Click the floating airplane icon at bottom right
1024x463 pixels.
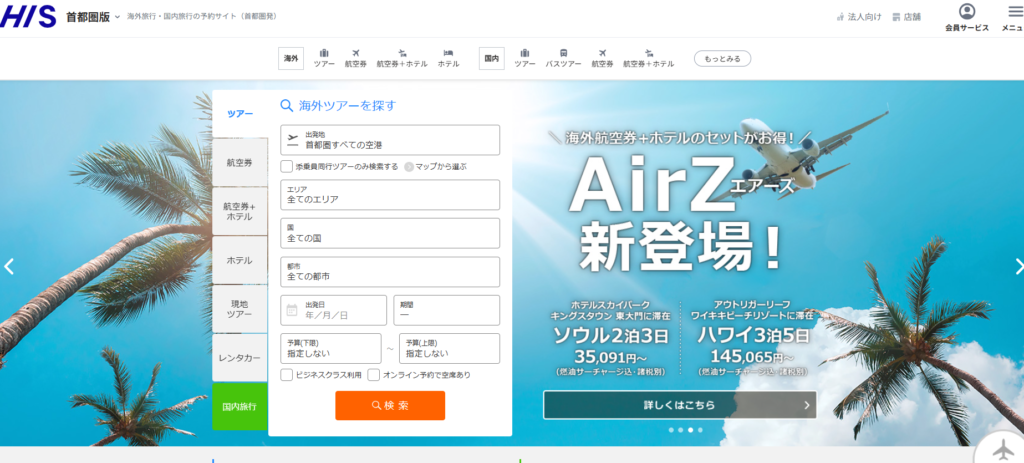(996, 446)
